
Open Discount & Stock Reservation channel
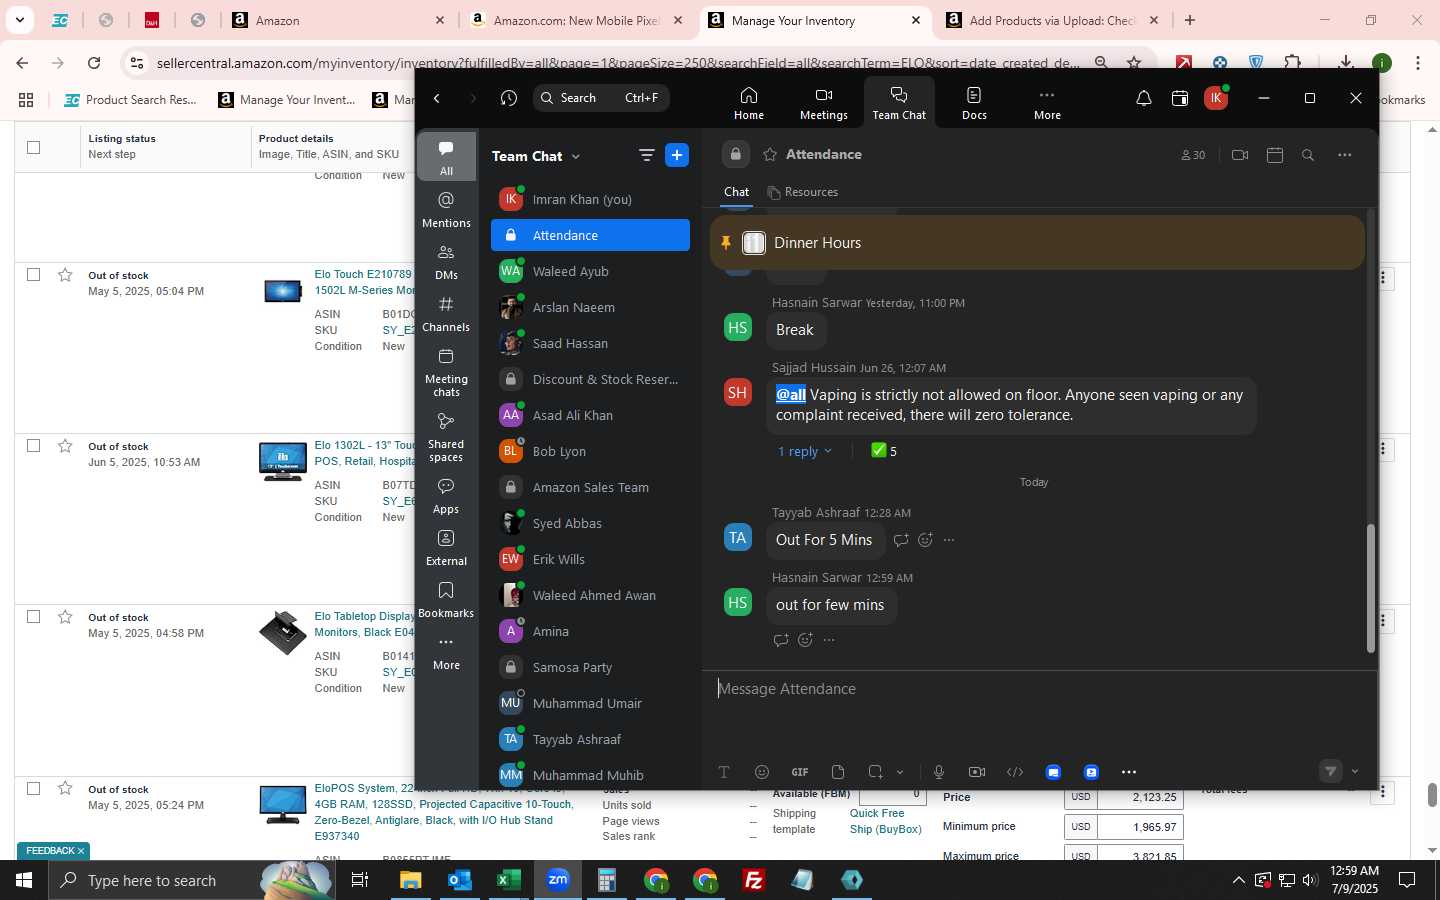click(x=590, y=379)
